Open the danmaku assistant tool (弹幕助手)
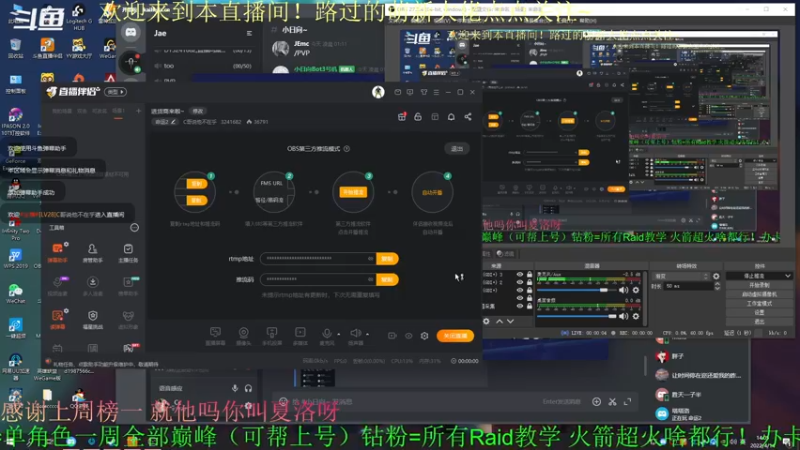The height and width of the screenshot is (450, 800). [x=58, y=252]
